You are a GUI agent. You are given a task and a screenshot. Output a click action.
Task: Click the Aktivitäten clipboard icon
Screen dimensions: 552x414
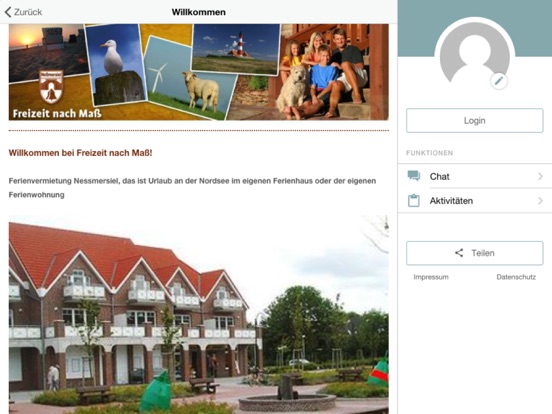click(414, 201)
